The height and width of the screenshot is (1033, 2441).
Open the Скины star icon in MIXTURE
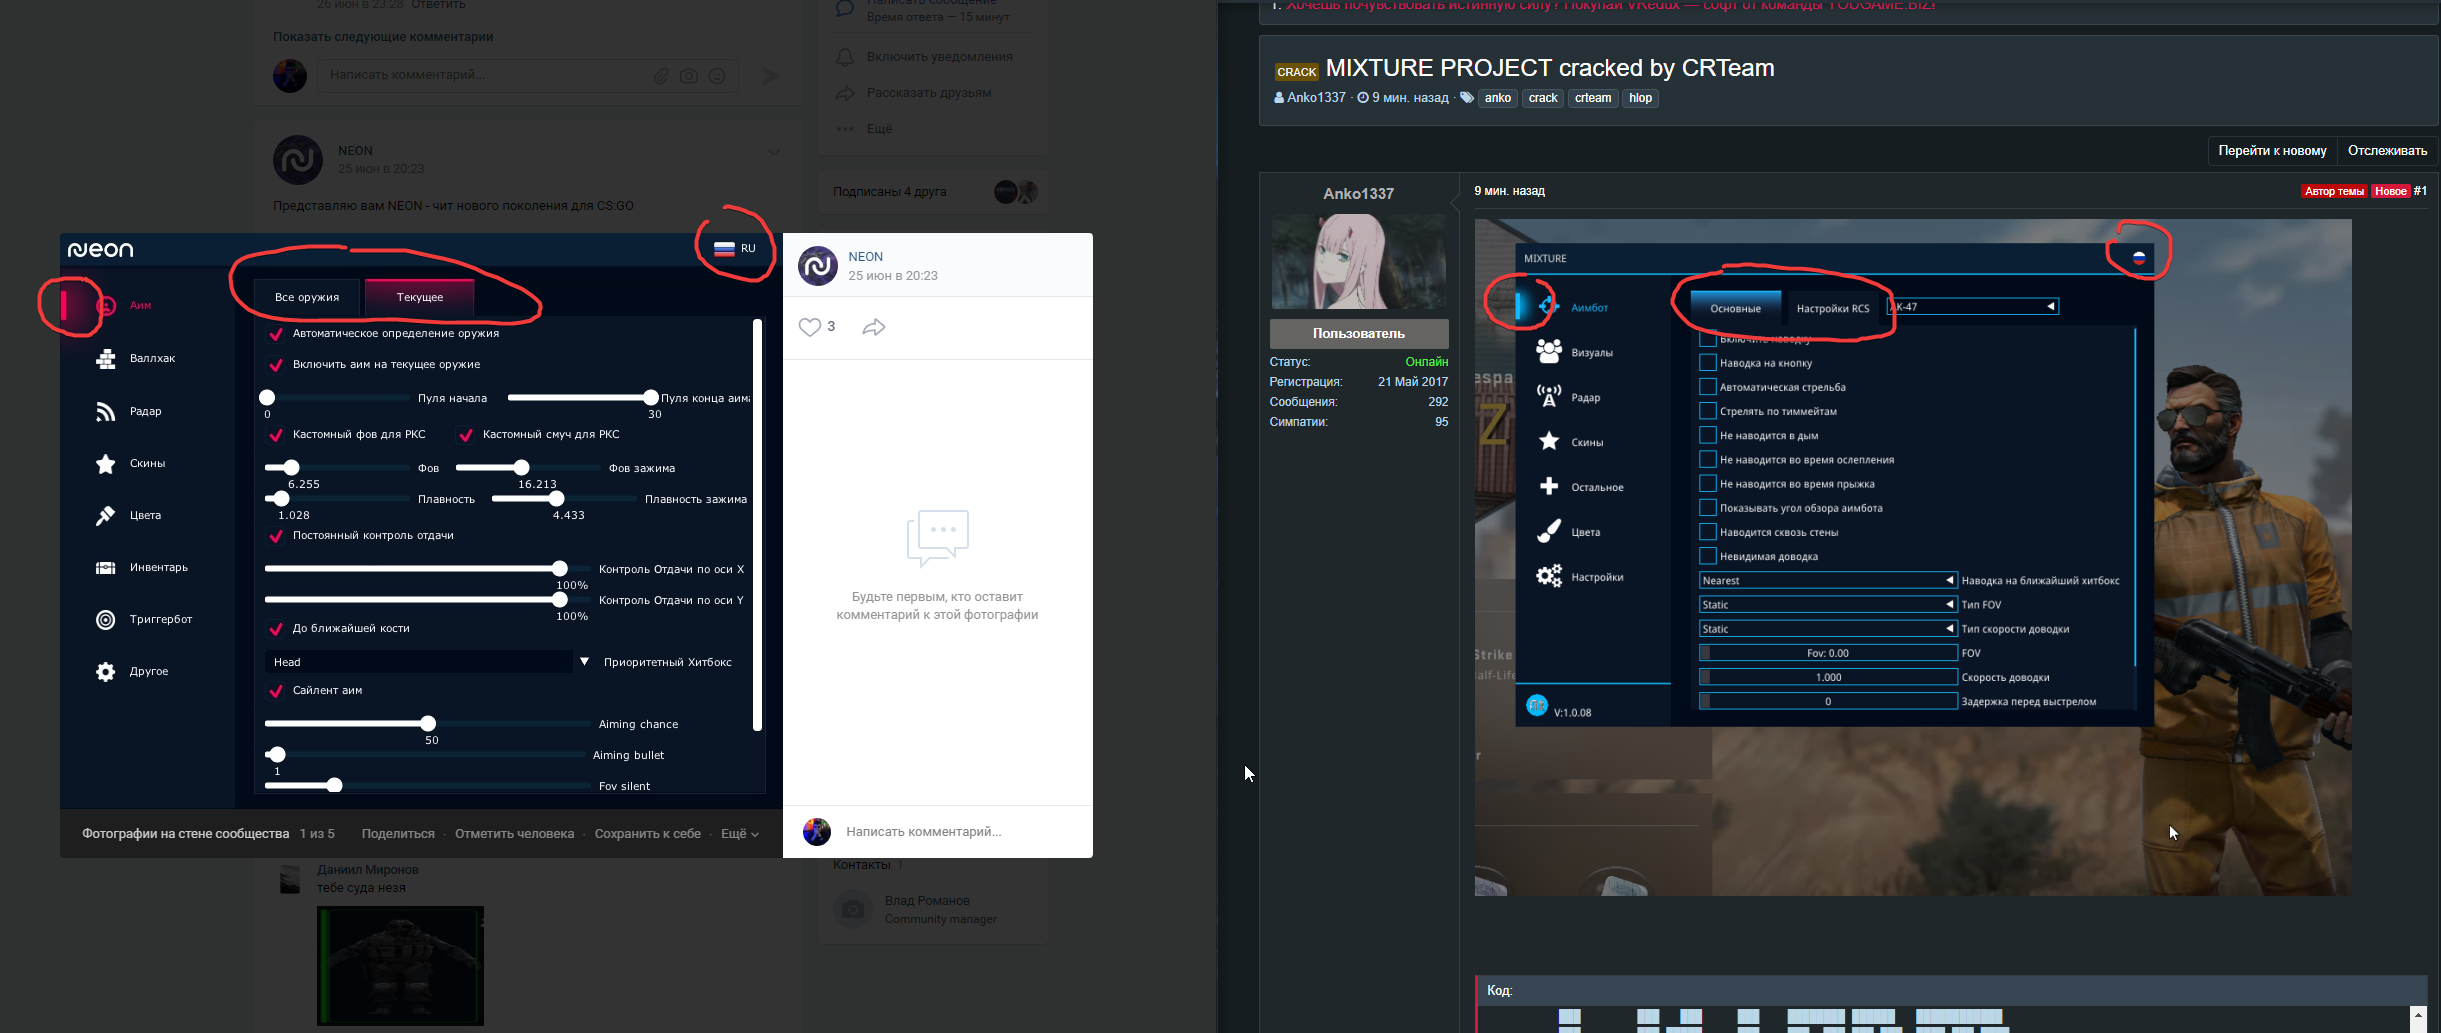point(1549,441)
